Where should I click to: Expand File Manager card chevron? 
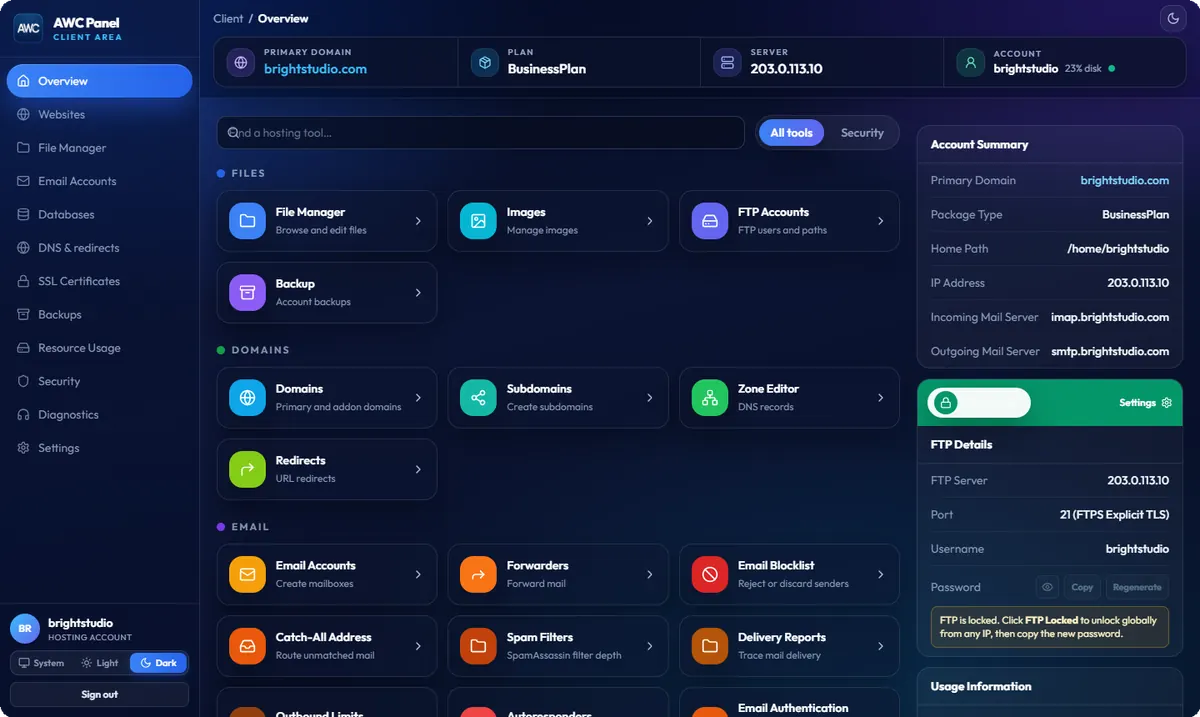[x=418, y=221]
